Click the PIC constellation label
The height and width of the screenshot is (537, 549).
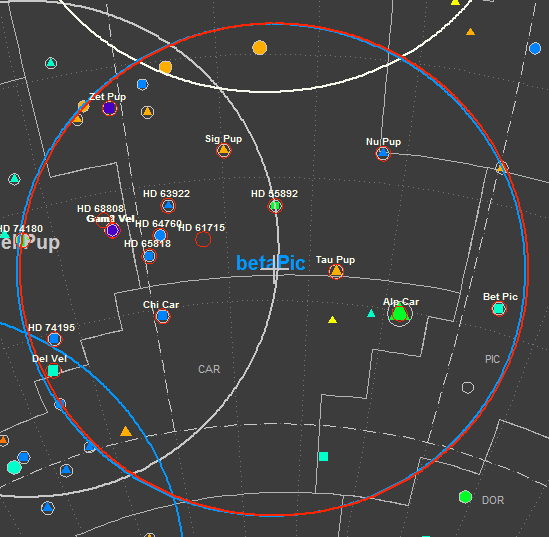click(492, 359)
